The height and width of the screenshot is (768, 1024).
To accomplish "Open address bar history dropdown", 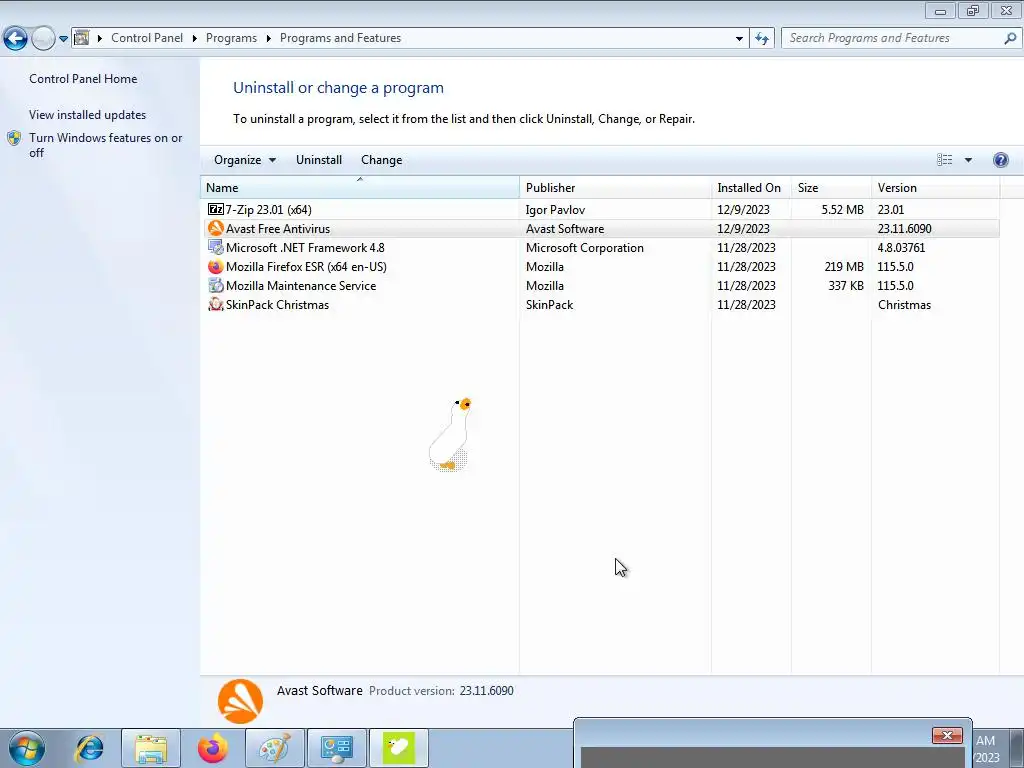I will pos(739,39).
